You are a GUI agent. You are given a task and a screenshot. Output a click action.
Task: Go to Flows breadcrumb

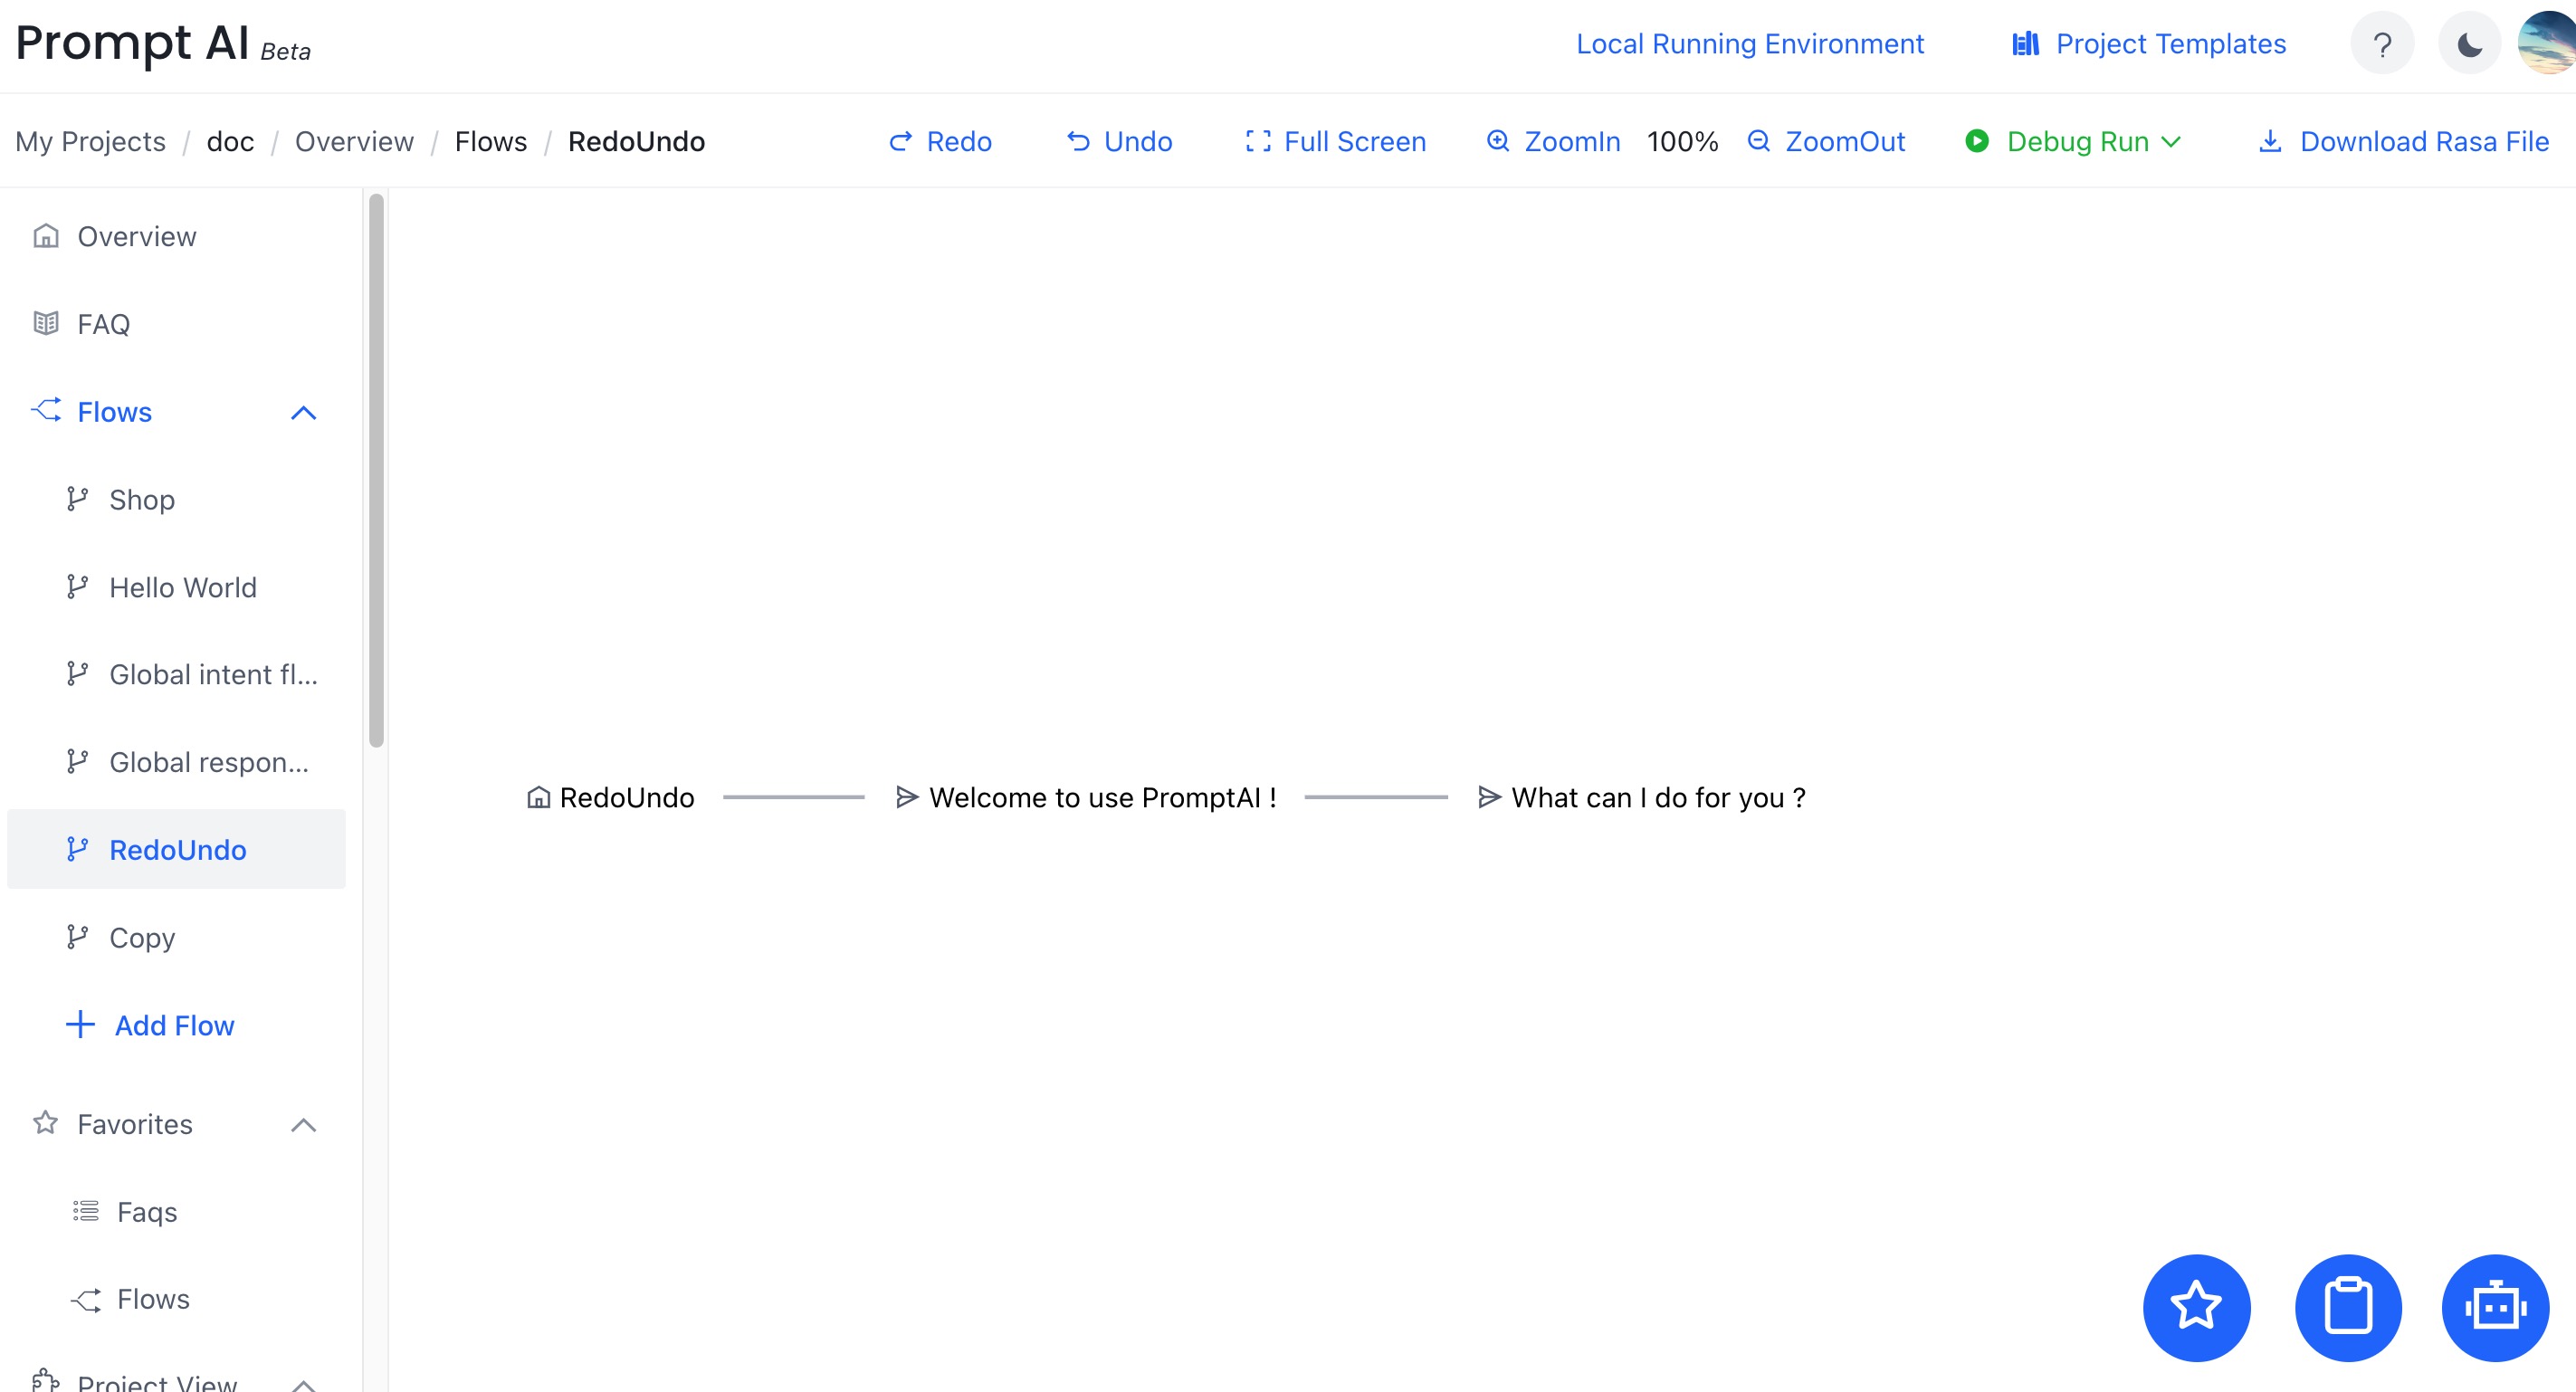490,141
